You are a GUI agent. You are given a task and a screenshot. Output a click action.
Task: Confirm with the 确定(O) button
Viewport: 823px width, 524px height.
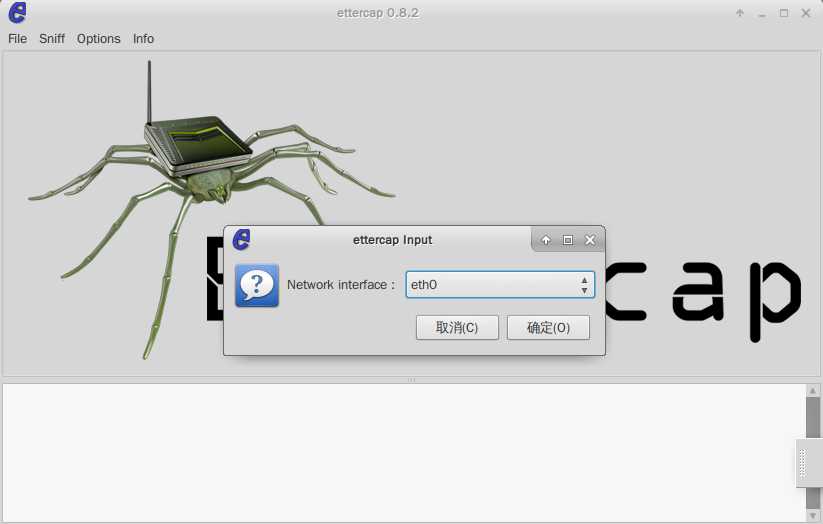548,328
